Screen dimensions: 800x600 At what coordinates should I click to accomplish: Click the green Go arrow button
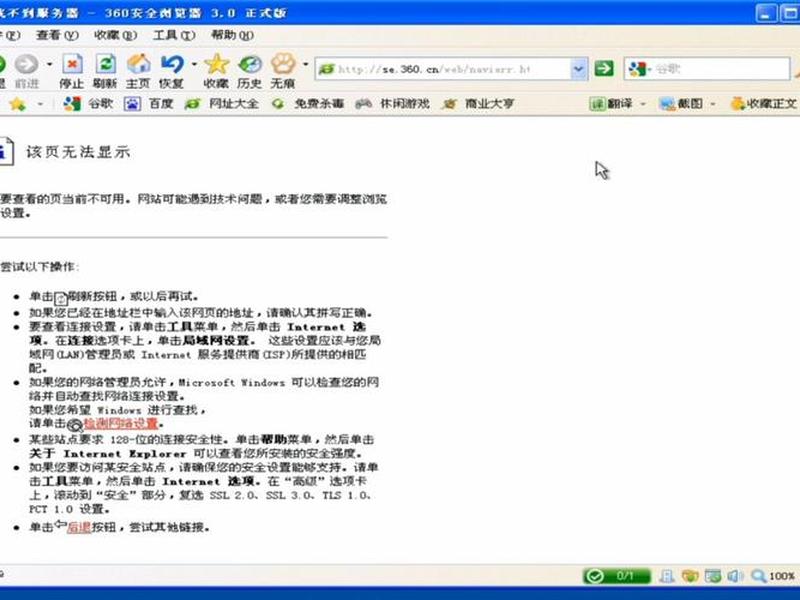pyautogui.click(x=604, y=68)
